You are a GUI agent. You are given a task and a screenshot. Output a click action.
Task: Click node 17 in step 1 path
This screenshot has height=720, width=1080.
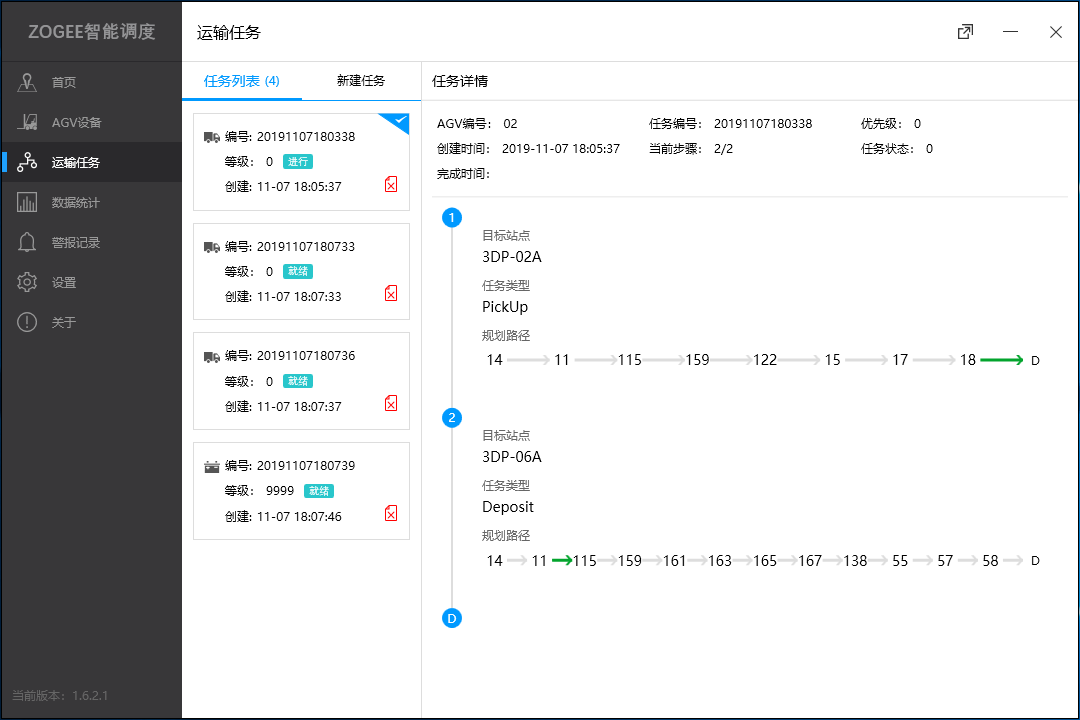click(900, 360)
